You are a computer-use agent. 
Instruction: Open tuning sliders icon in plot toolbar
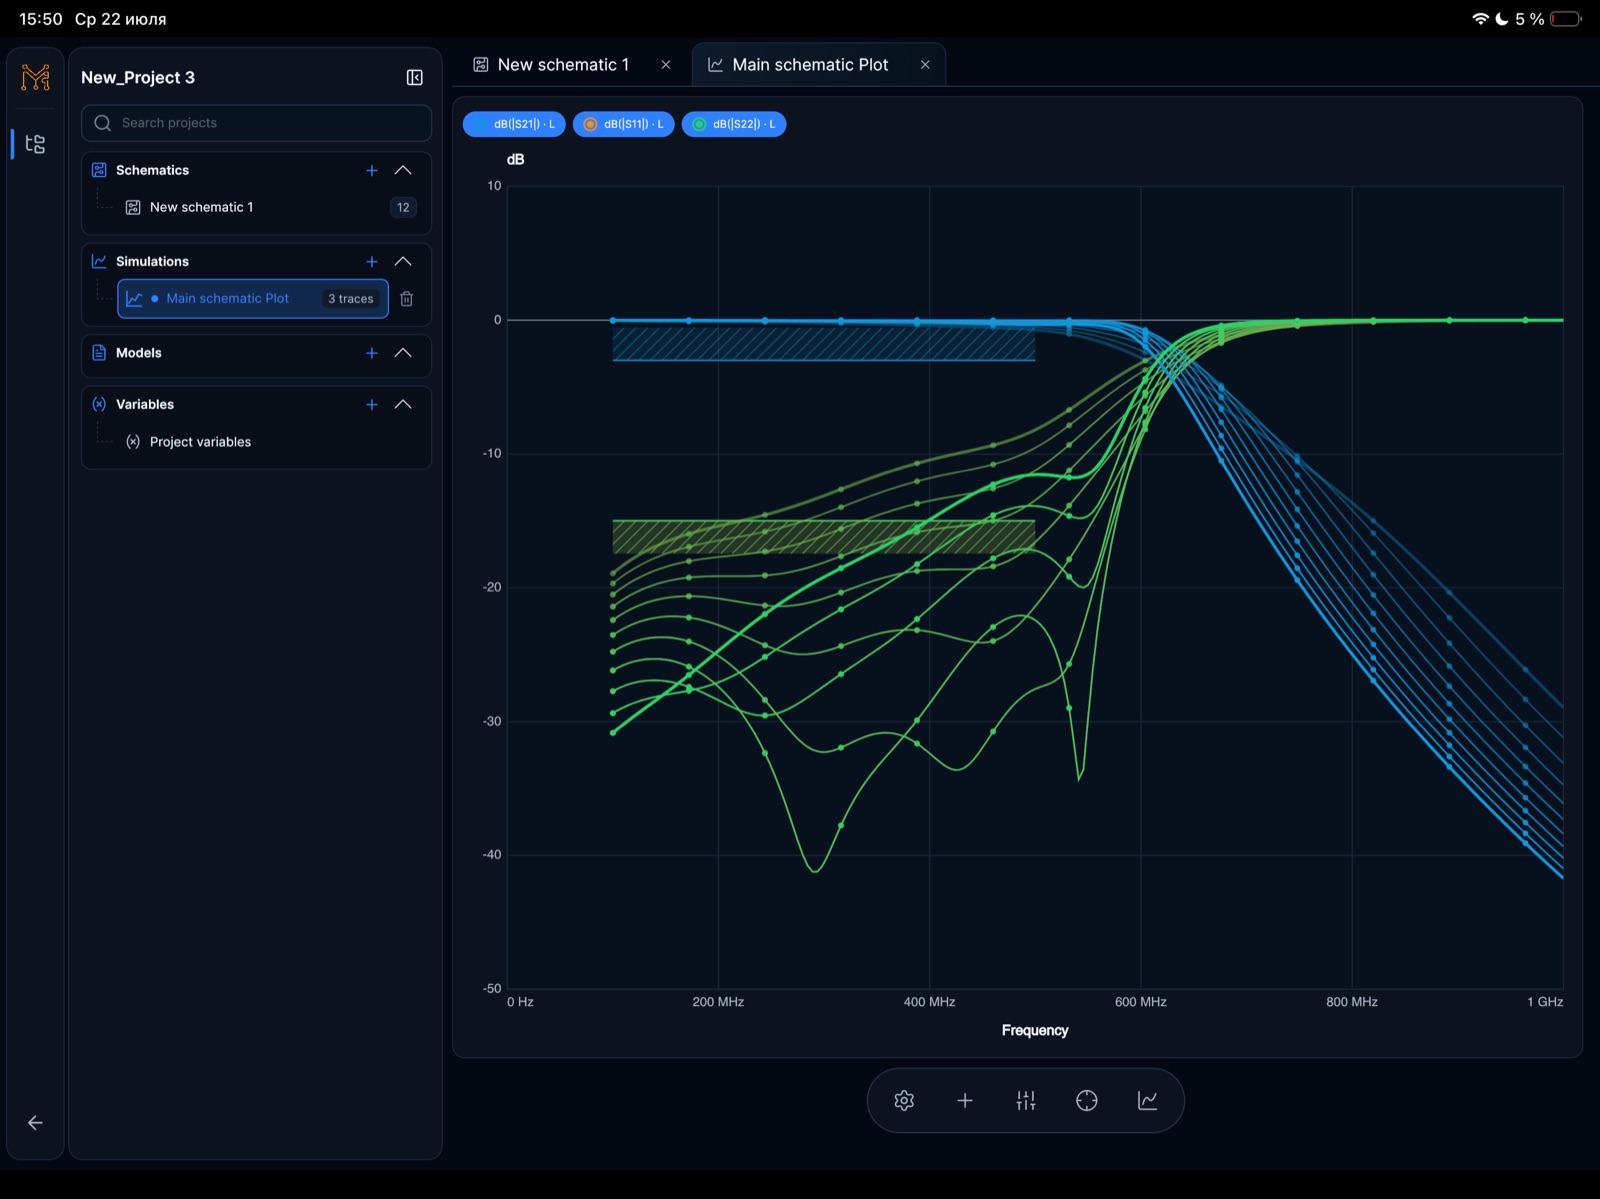click(1026, 1101)
